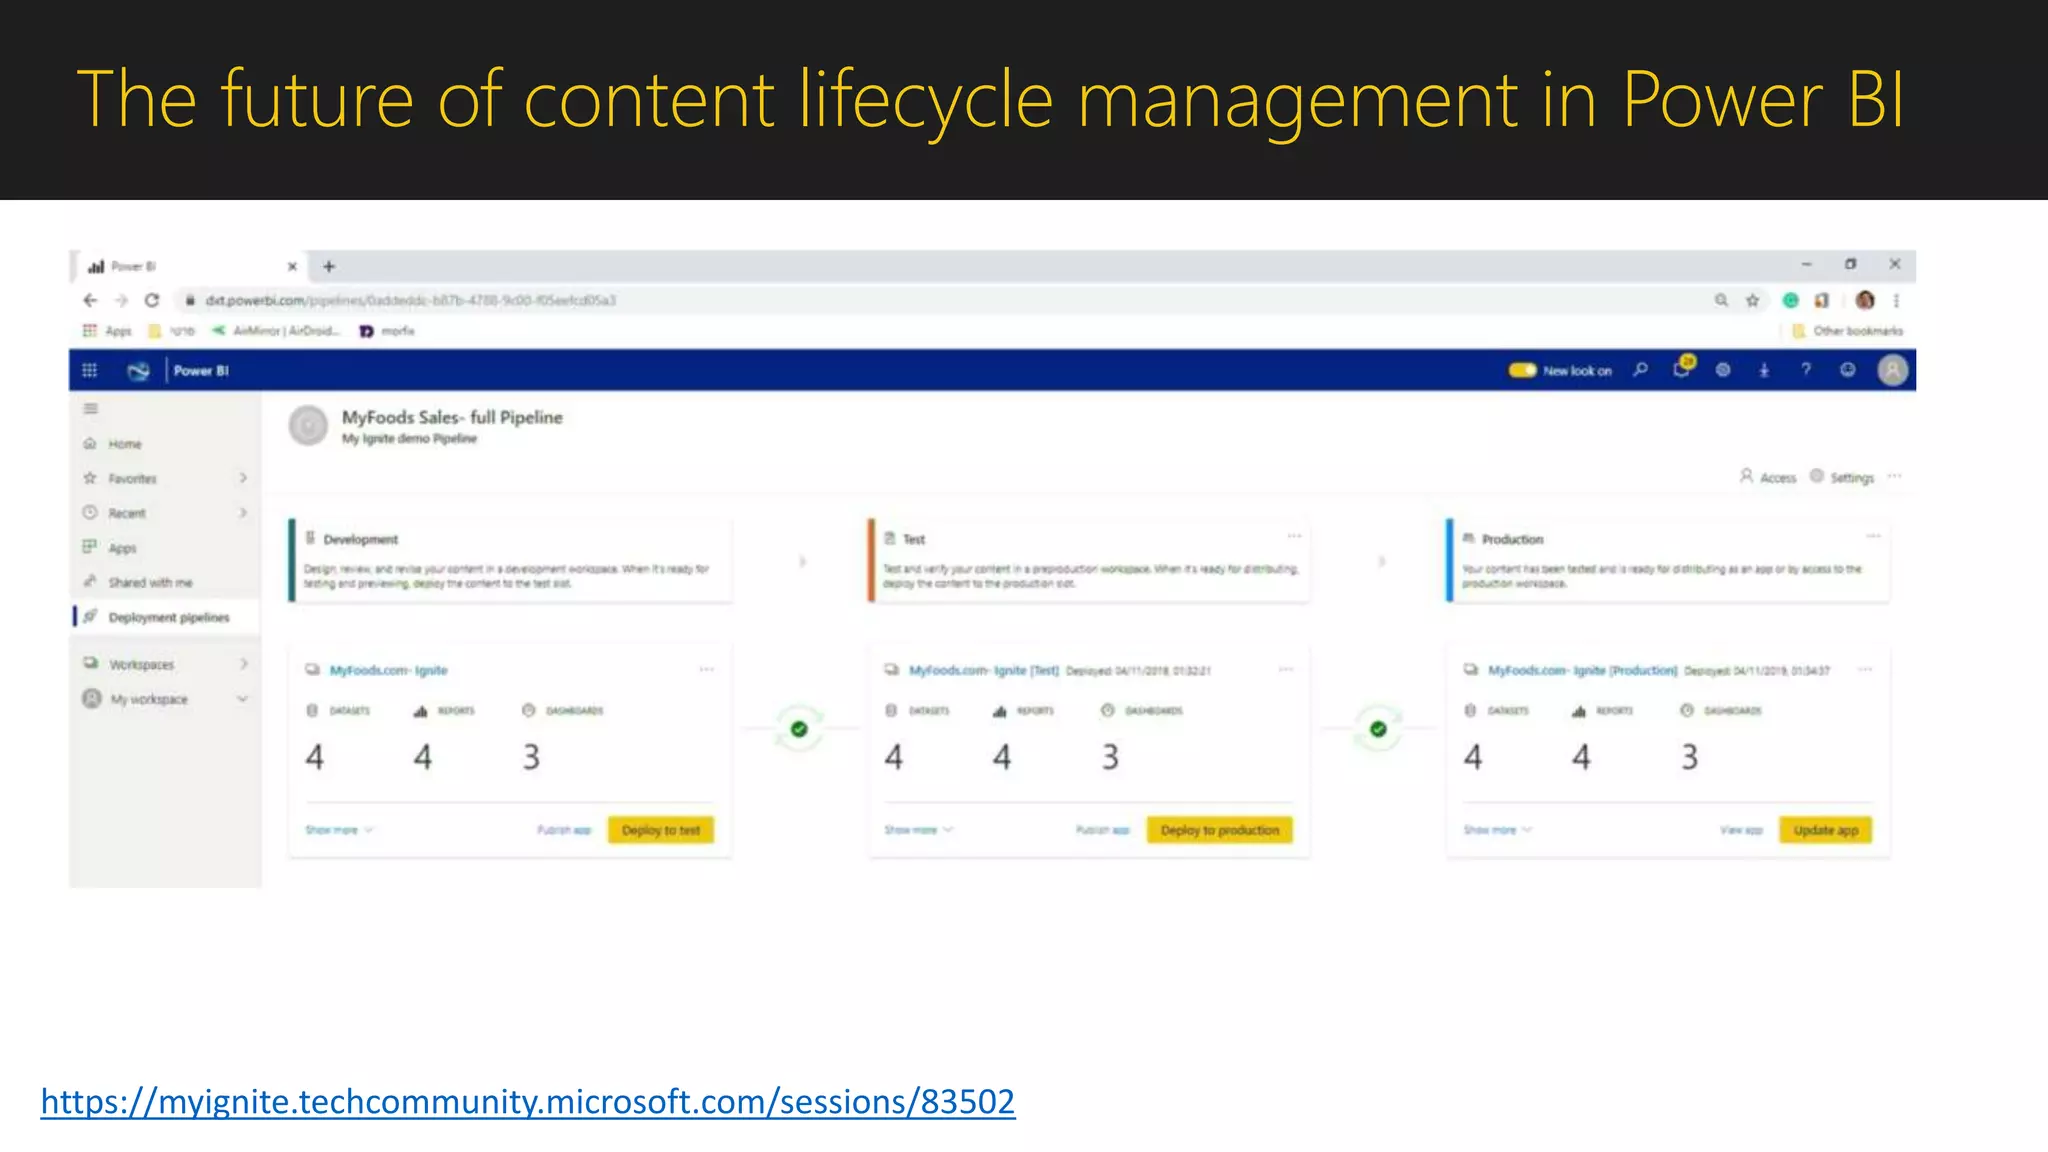
Task: Reload the page with refresh icon
Action: pyautogui.click(x=152, y=300)
